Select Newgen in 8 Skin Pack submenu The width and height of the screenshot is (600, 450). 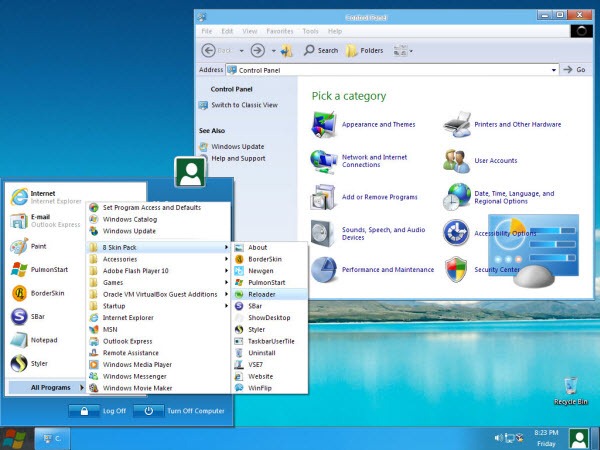(270, 271)
